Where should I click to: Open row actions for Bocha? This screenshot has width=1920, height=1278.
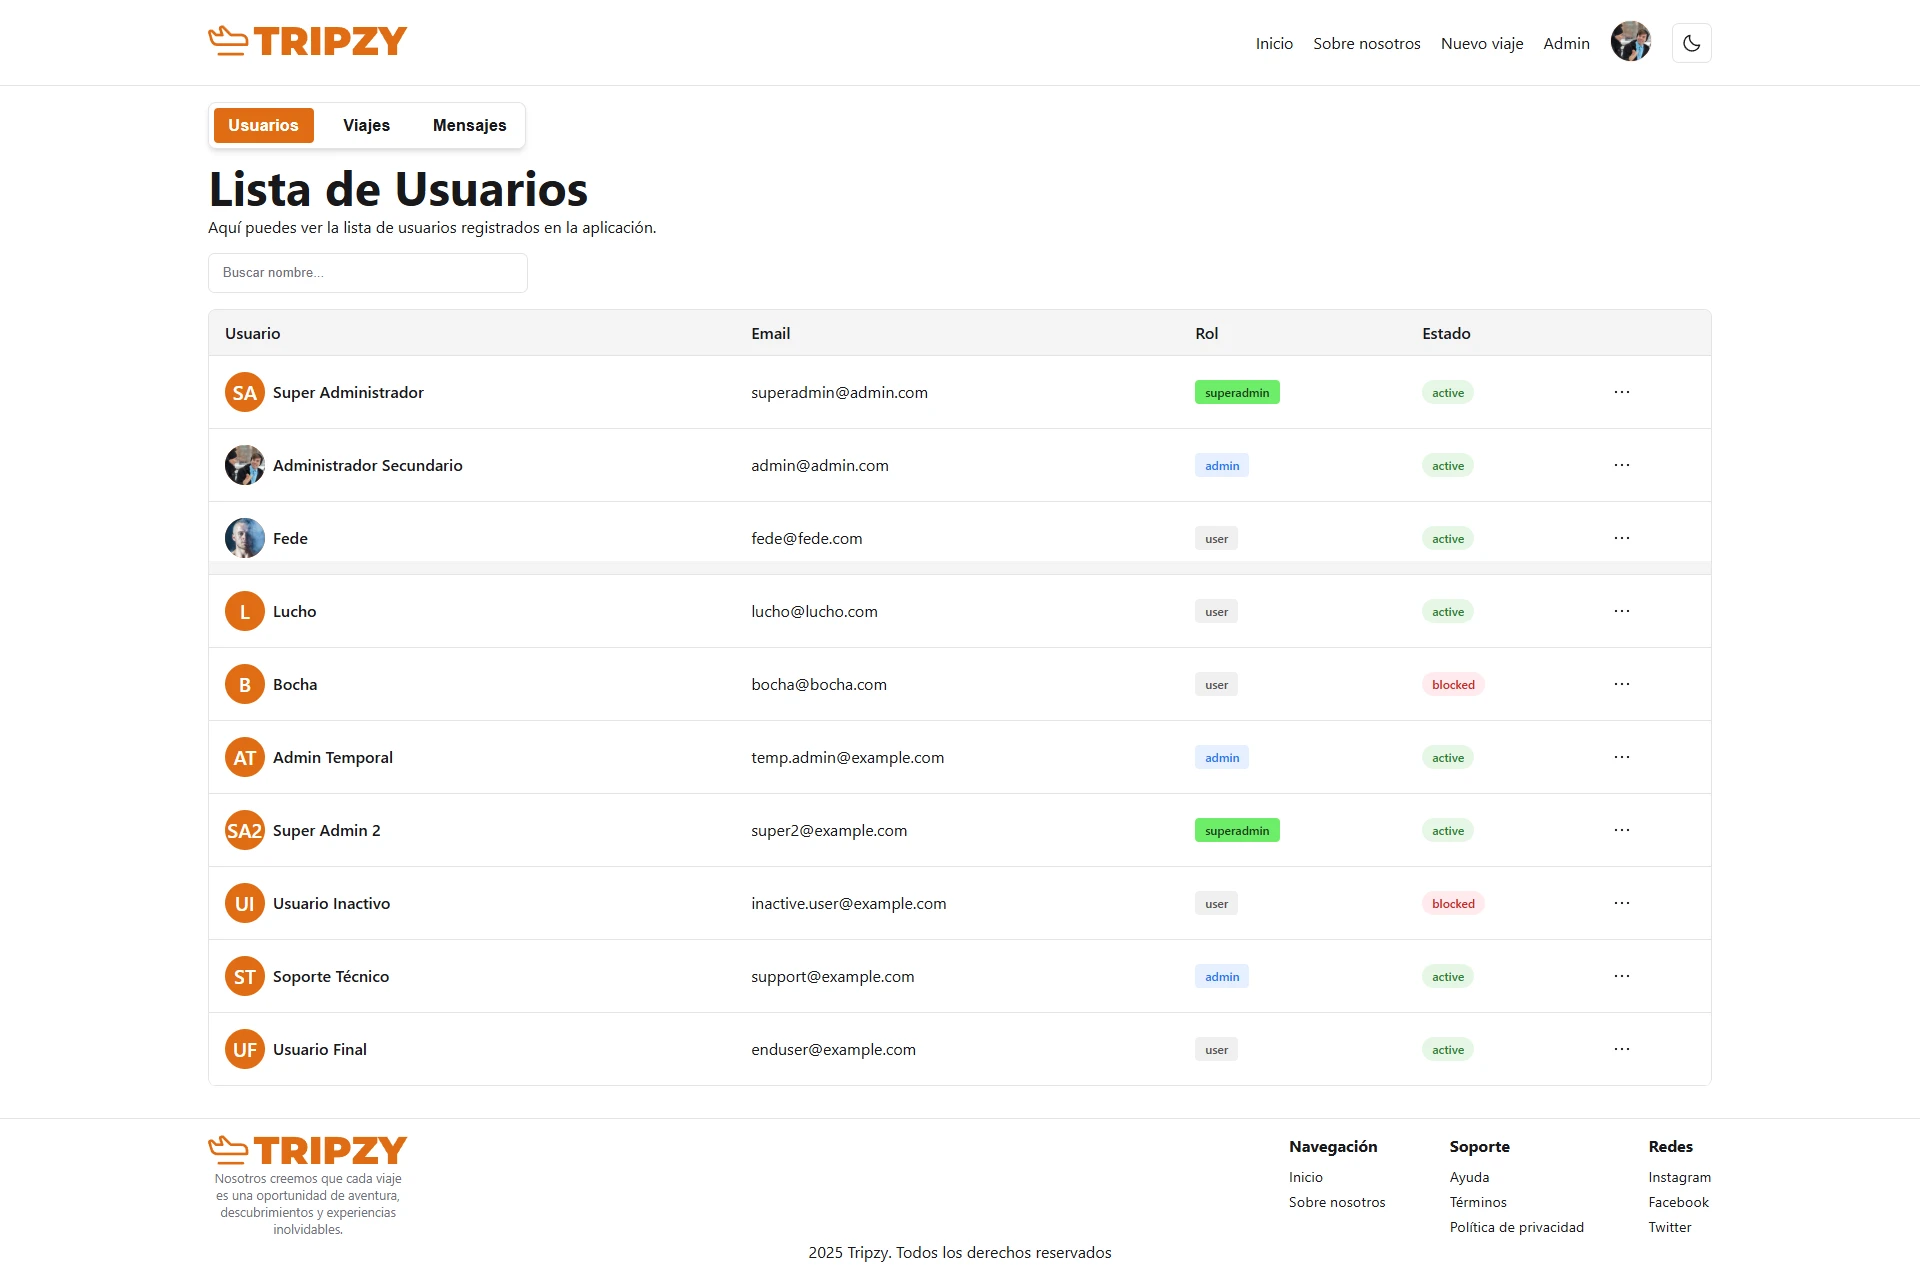point(1622,684)
